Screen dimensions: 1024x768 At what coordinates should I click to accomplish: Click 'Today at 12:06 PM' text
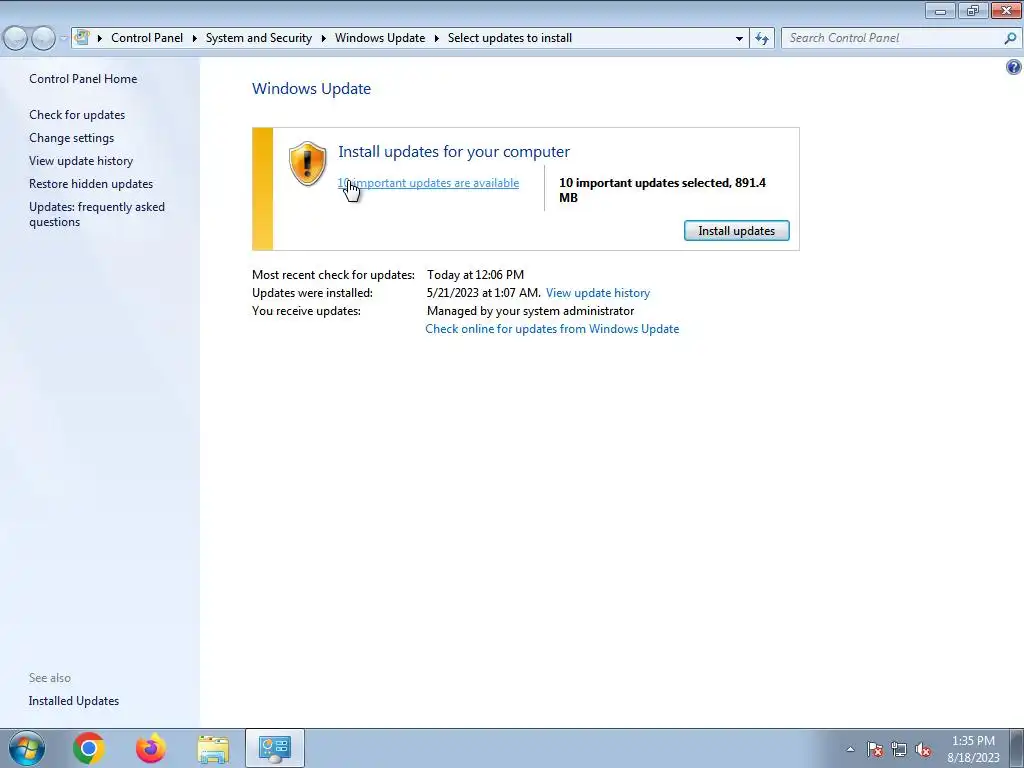pyautogui.click(x=475, y=275)
